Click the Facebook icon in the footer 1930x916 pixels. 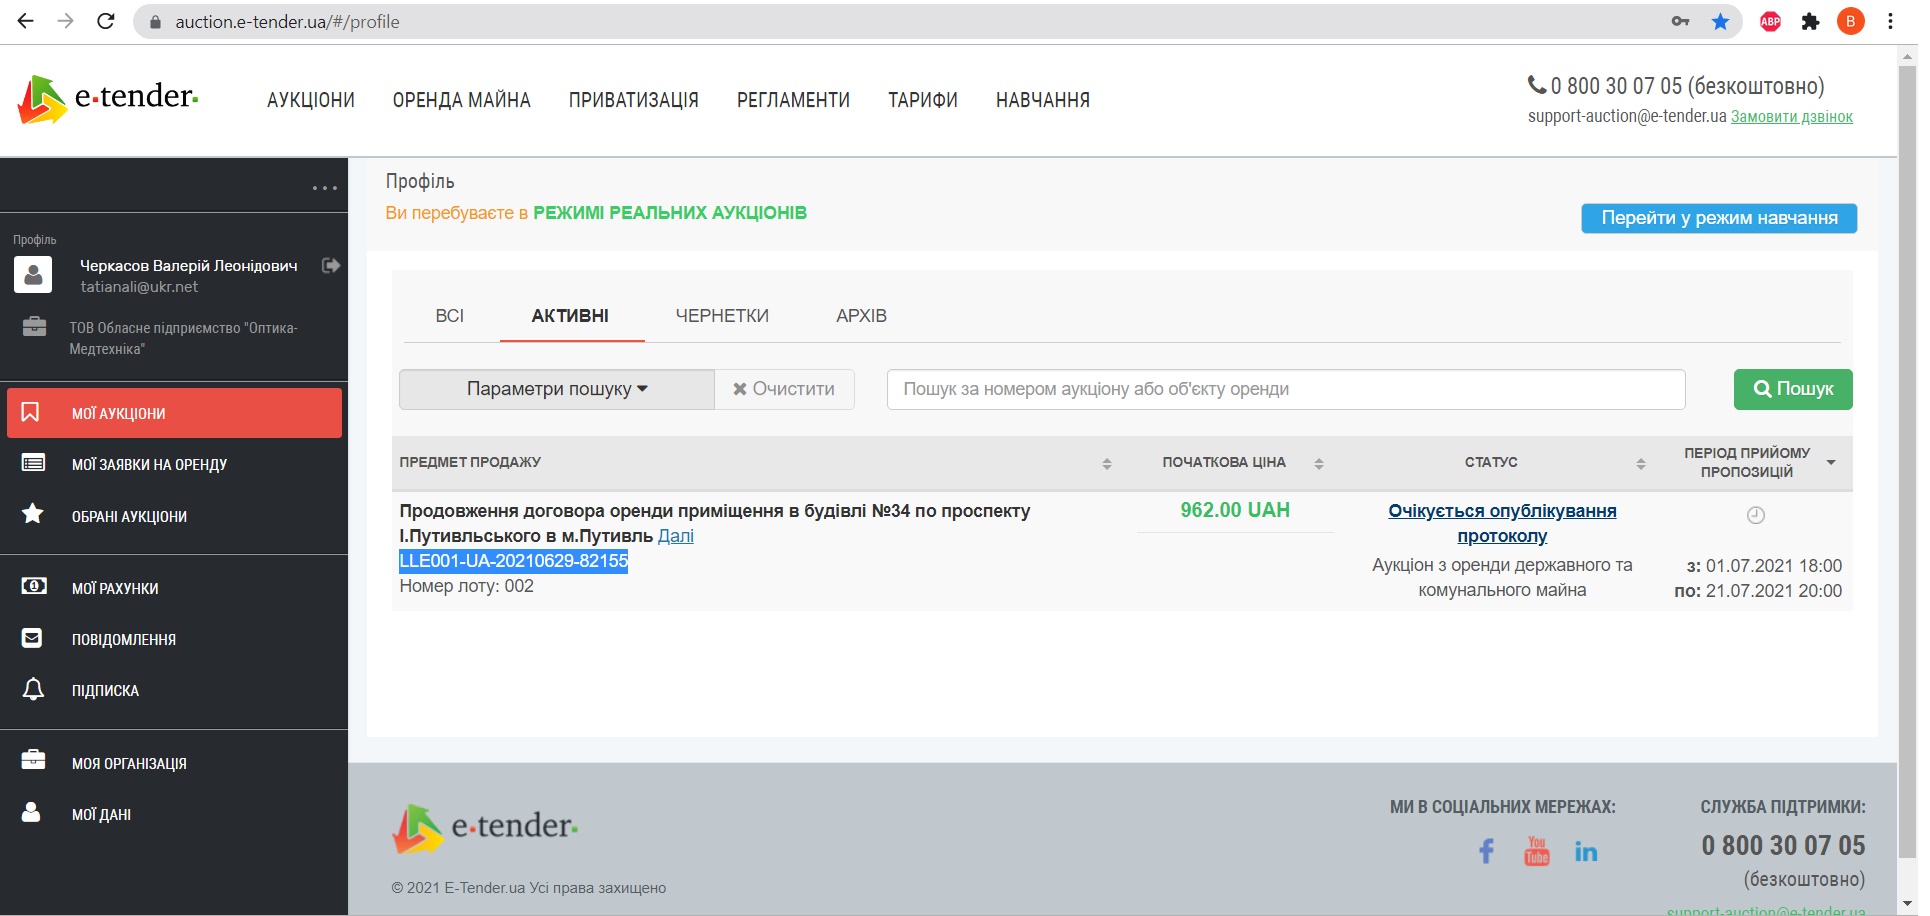pyautogui.click(x=1486, y=851)
